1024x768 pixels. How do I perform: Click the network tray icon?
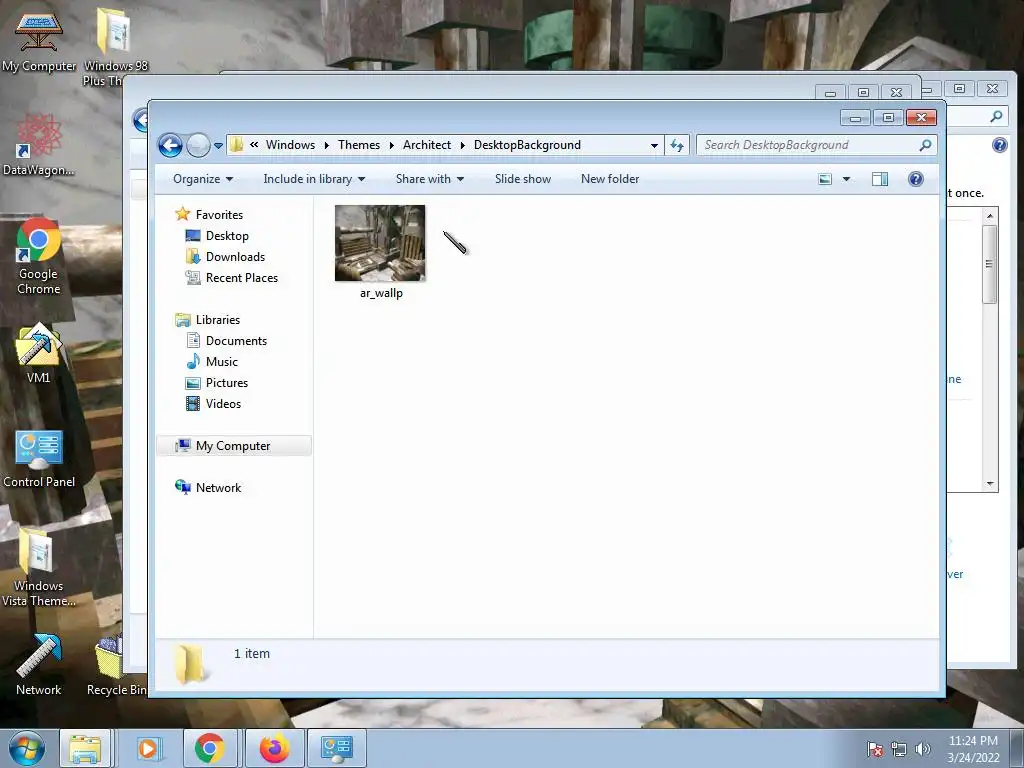click(x=899, y=749)
